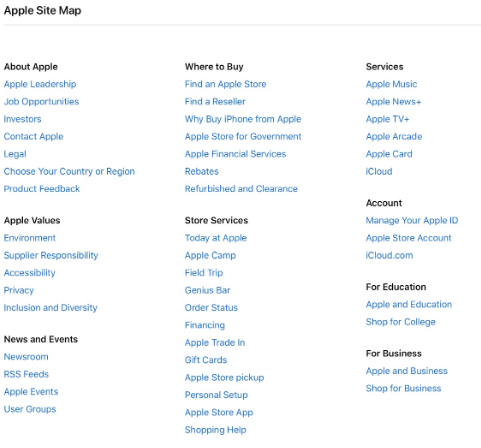Open Manage Your Apple ID
This screenshot has width=481, height=448.
coord(412,220)
